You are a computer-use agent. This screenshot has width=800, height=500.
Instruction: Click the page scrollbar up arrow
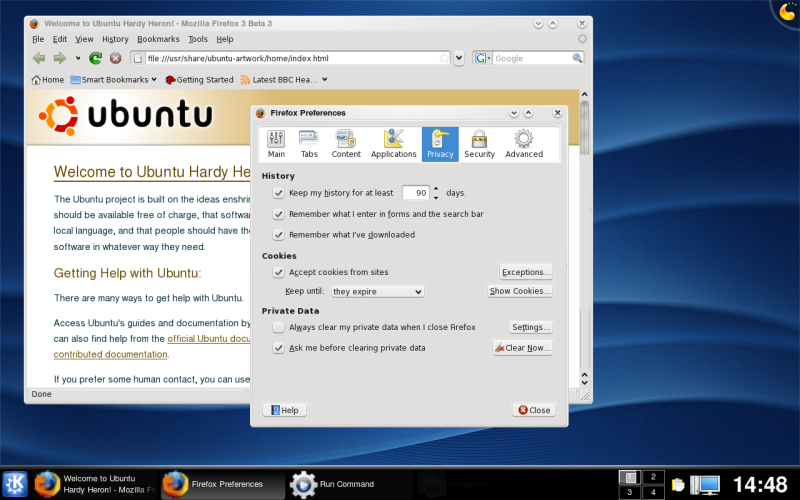[585, 94]
